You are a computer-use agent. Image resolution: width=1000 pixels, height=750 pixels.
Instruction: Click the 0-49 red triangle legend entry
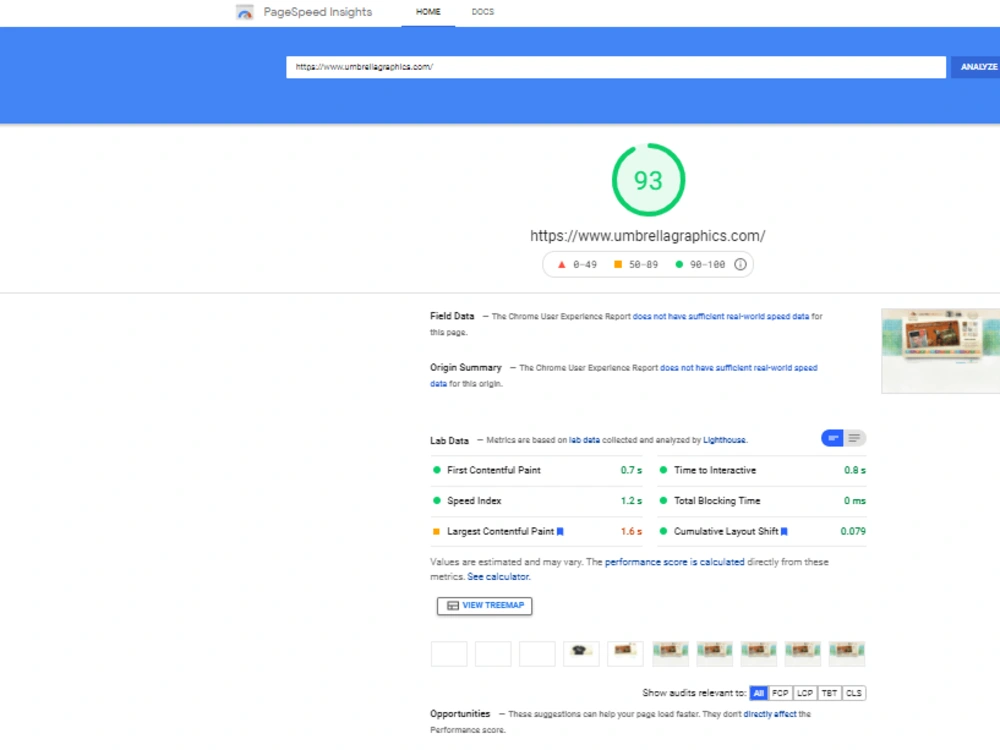(x=577, y=265)
